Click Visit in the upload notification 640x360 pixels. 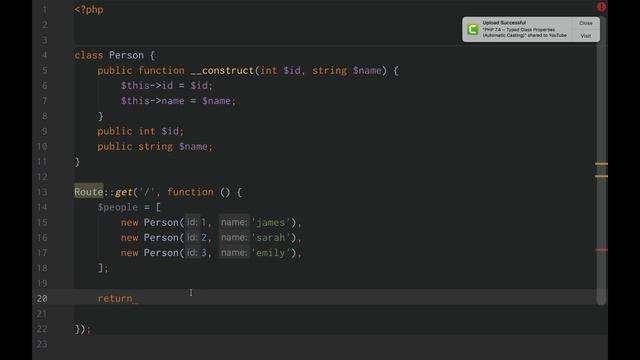tap(585, 36)
